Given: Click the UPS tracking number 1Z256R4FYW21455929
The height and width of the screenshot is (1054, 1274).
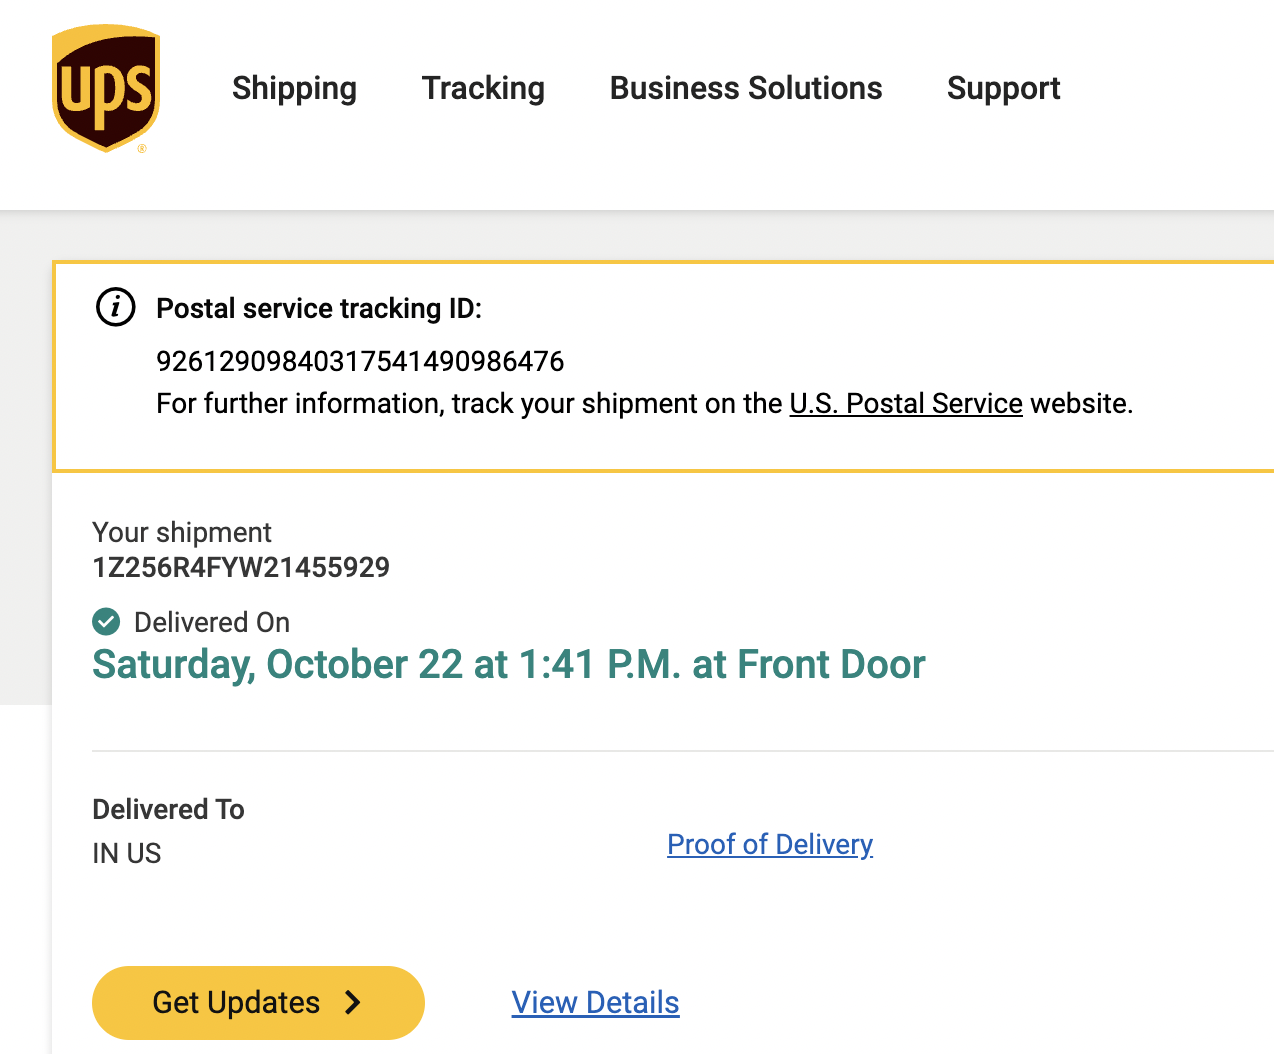Looking at the screenshot, I should 241,567.
